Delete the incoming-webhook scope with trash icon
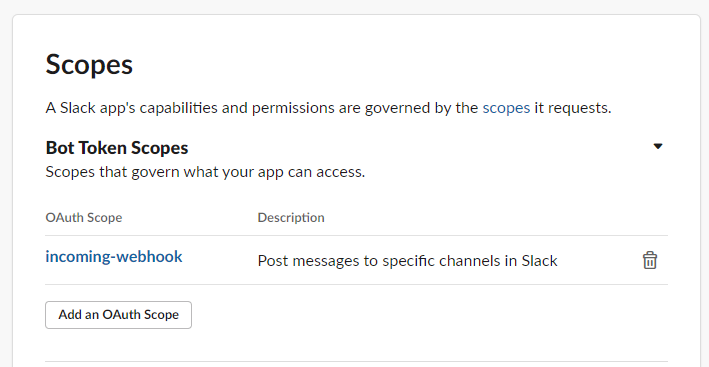Image resolution: width=709 pixels, height=367 pixels. pos(650,260)
